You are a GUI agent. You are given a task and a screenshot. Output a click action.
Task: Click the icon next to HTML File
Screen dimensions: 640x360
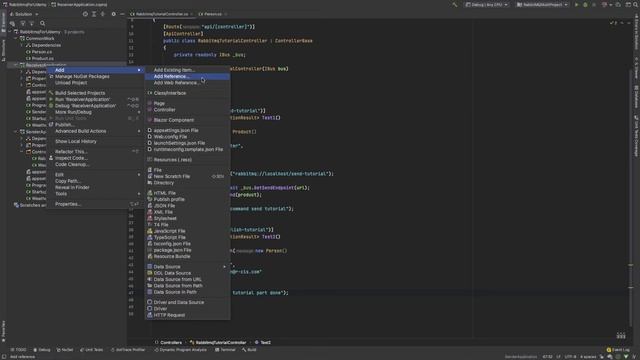(x=150, y=193)
